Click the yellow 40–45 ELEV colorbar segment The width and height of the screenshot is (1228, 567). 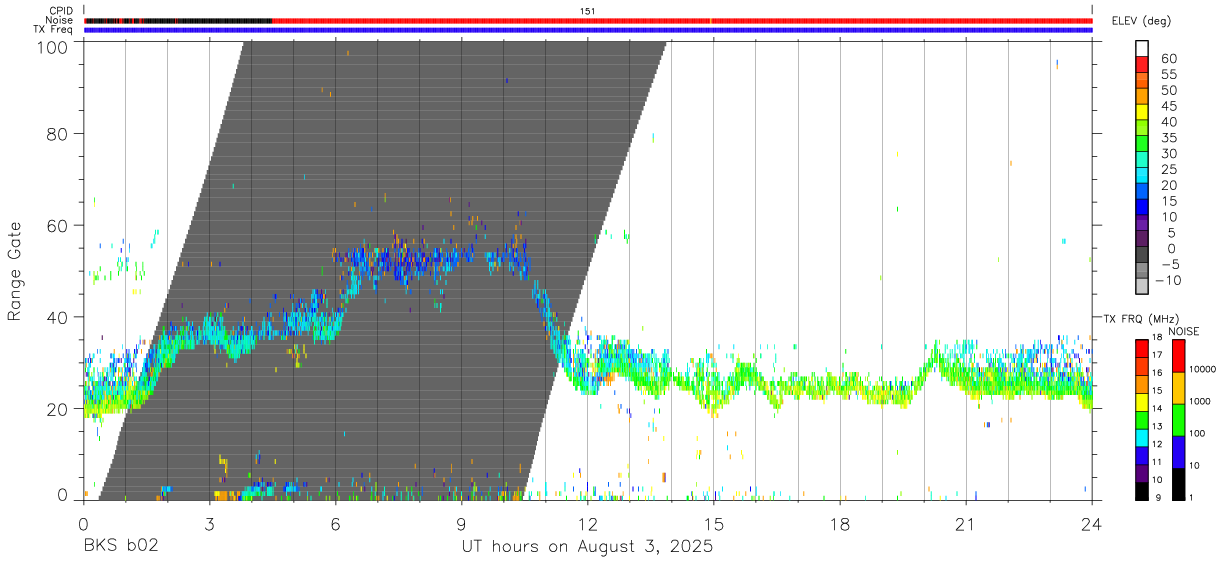[1142, 111]
